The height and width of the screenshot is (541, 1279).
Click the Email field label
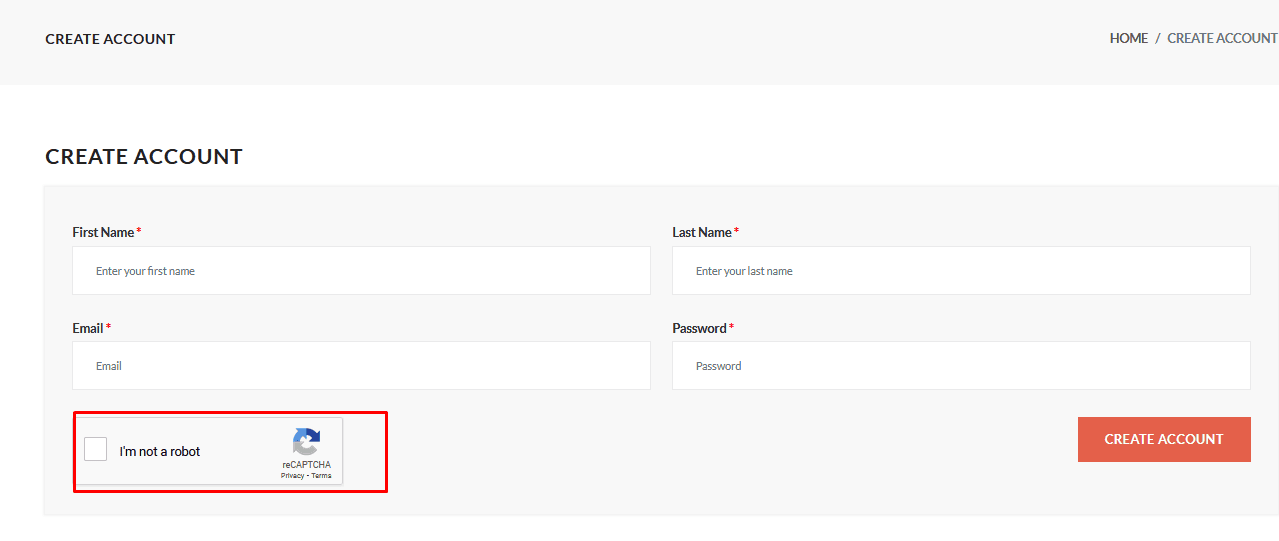pyautogui.click(x=88, y=328)
